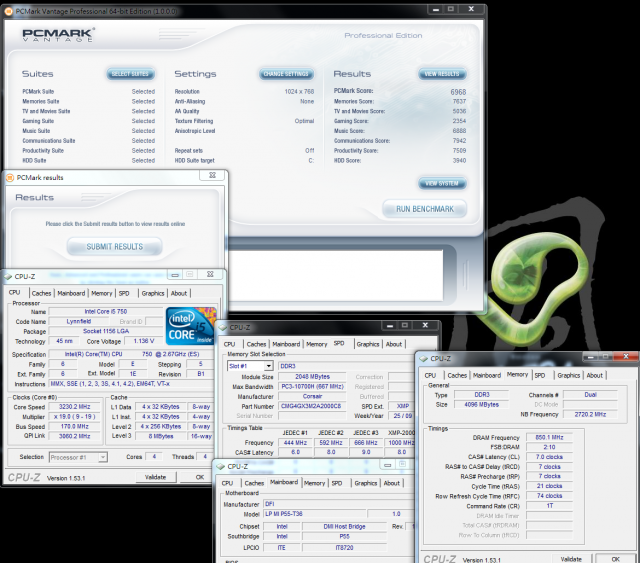Click the View System button

442,184
